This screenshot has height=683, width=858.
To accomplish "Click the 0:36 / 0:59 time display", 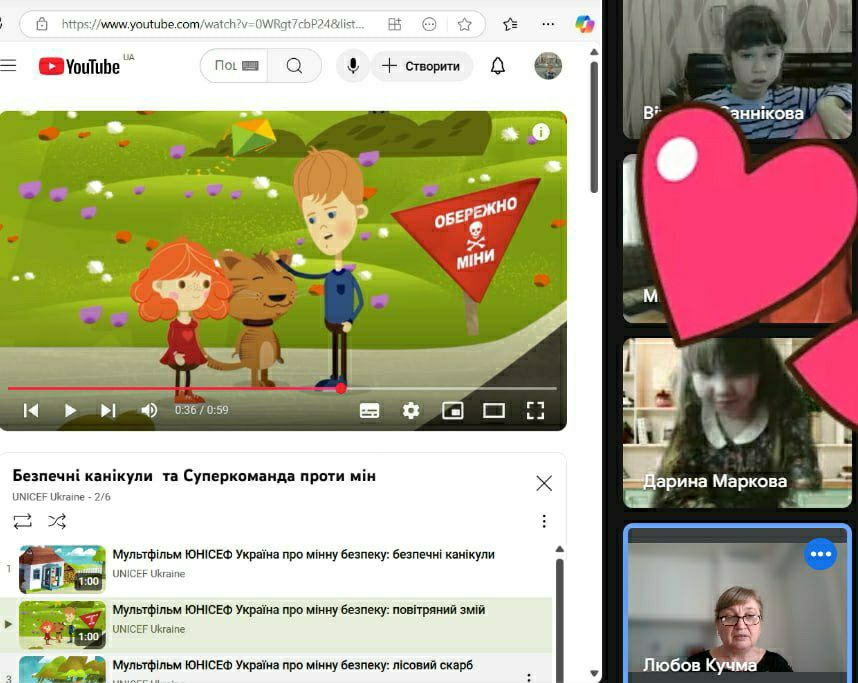I will point(201,410).
